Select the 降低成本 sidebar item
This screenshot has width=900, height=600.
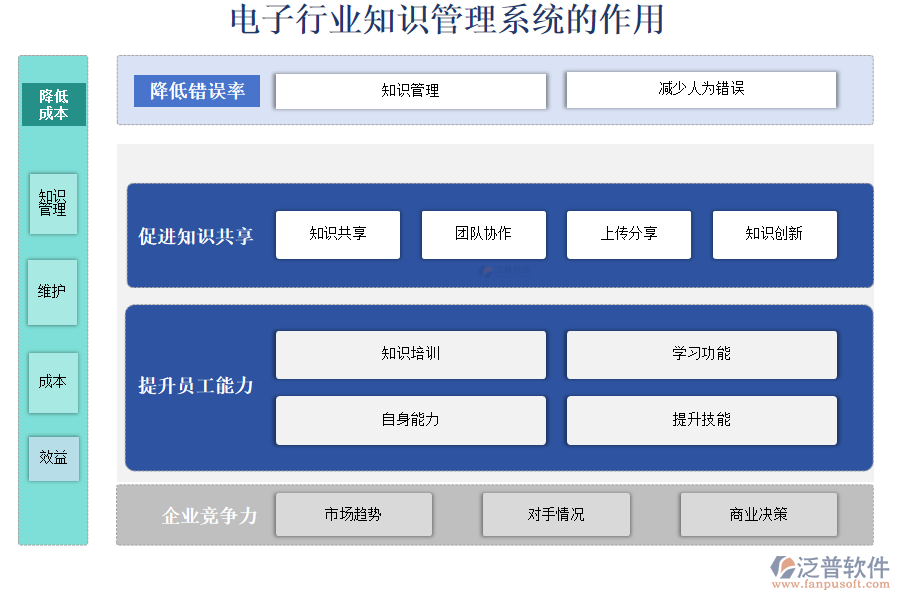tap(53, 105)
